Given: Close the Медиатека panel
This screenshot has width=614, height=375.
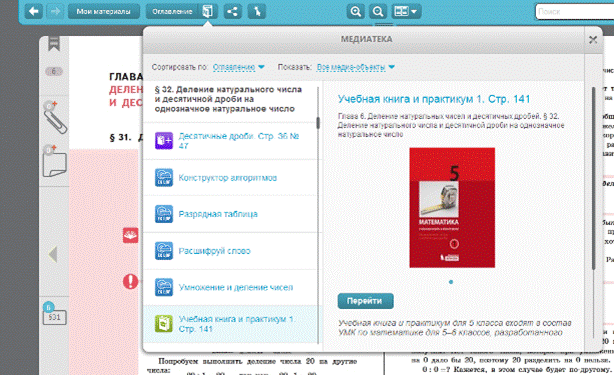Looking at the screenshot, I should pyautogui.click(x=593, y=40).
